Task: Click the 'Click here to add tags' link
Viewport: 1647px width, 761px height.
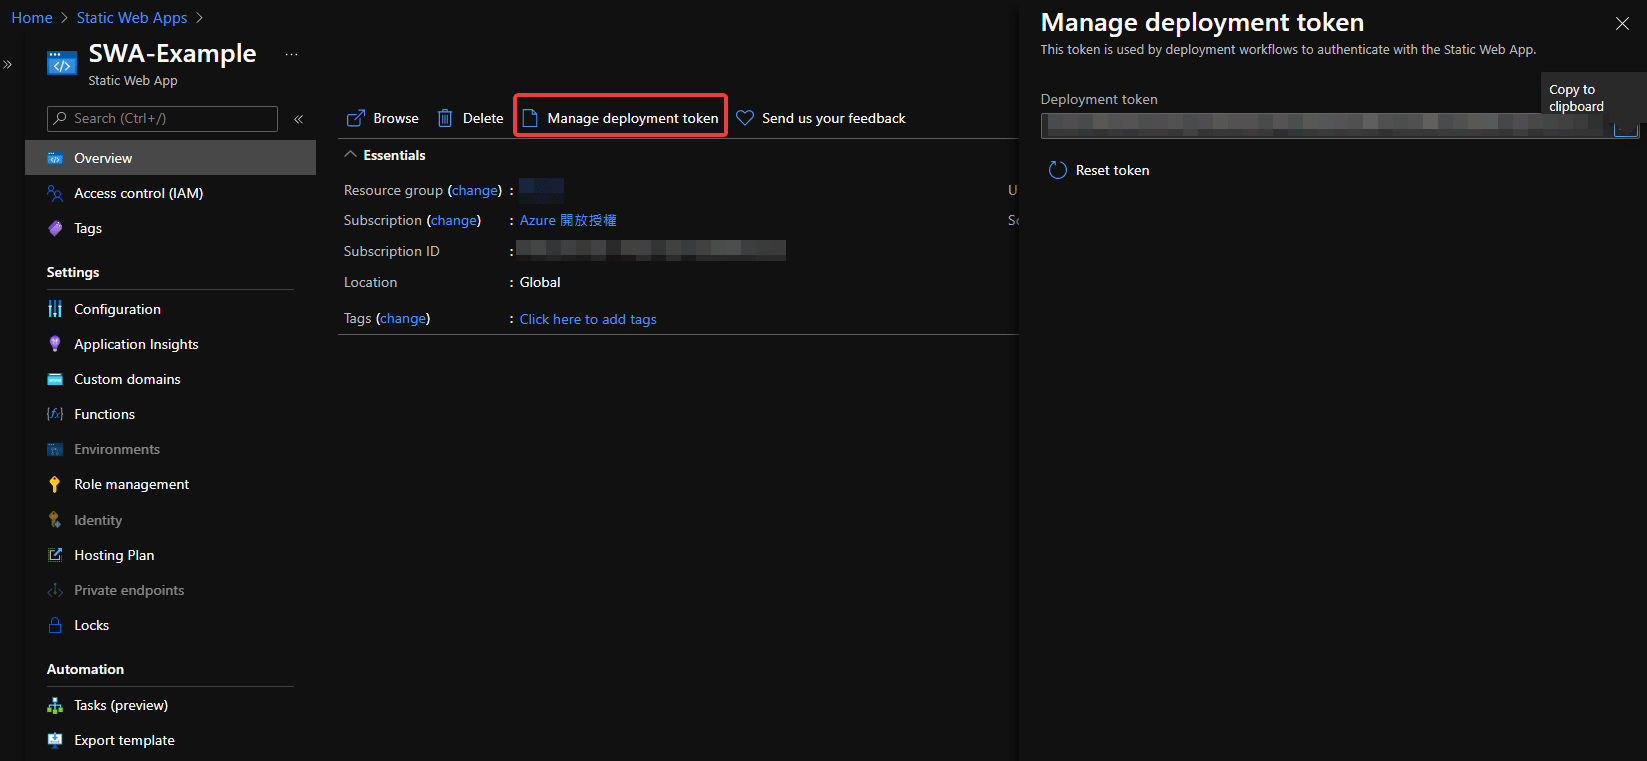Action: click(x=588, y=319)
